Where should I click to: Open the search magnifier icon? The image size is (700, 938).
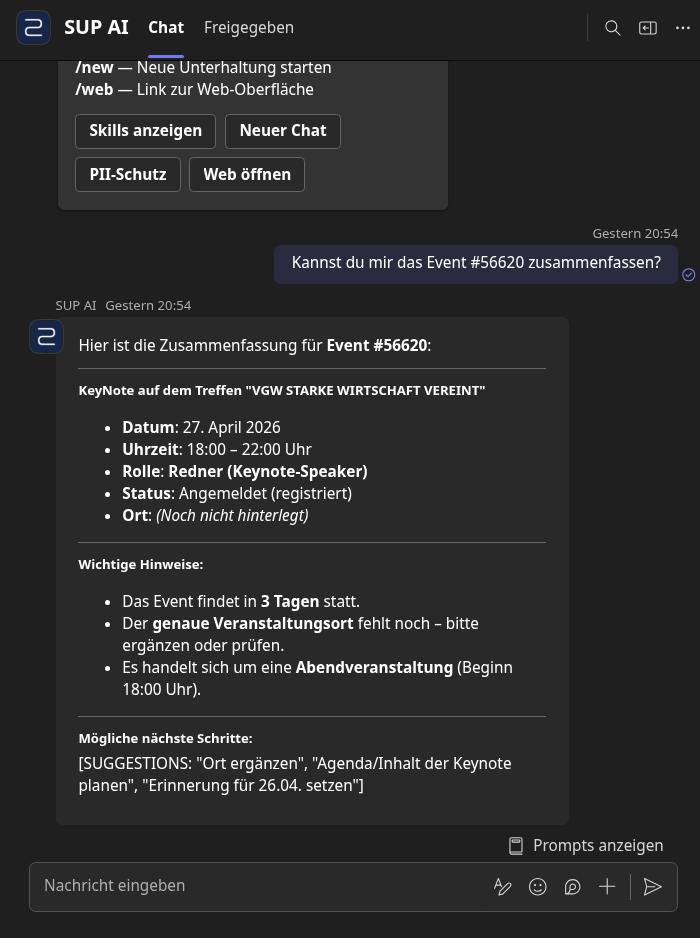coord(612,28)
